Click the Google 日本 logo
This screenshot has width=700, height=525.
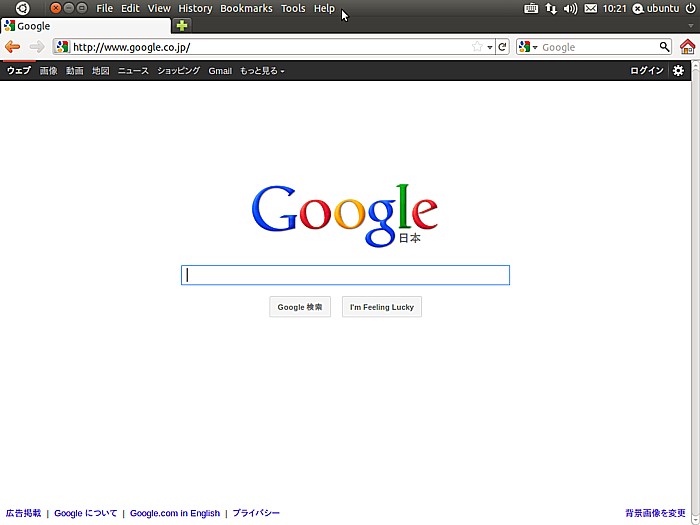coord(345,215)
